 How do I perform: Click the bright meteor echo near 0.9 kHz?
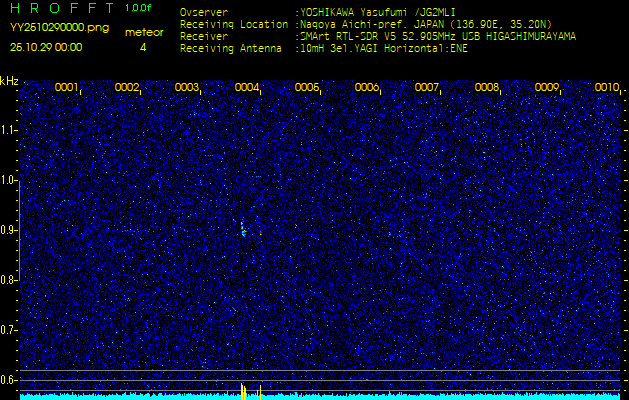pos(243,229)
